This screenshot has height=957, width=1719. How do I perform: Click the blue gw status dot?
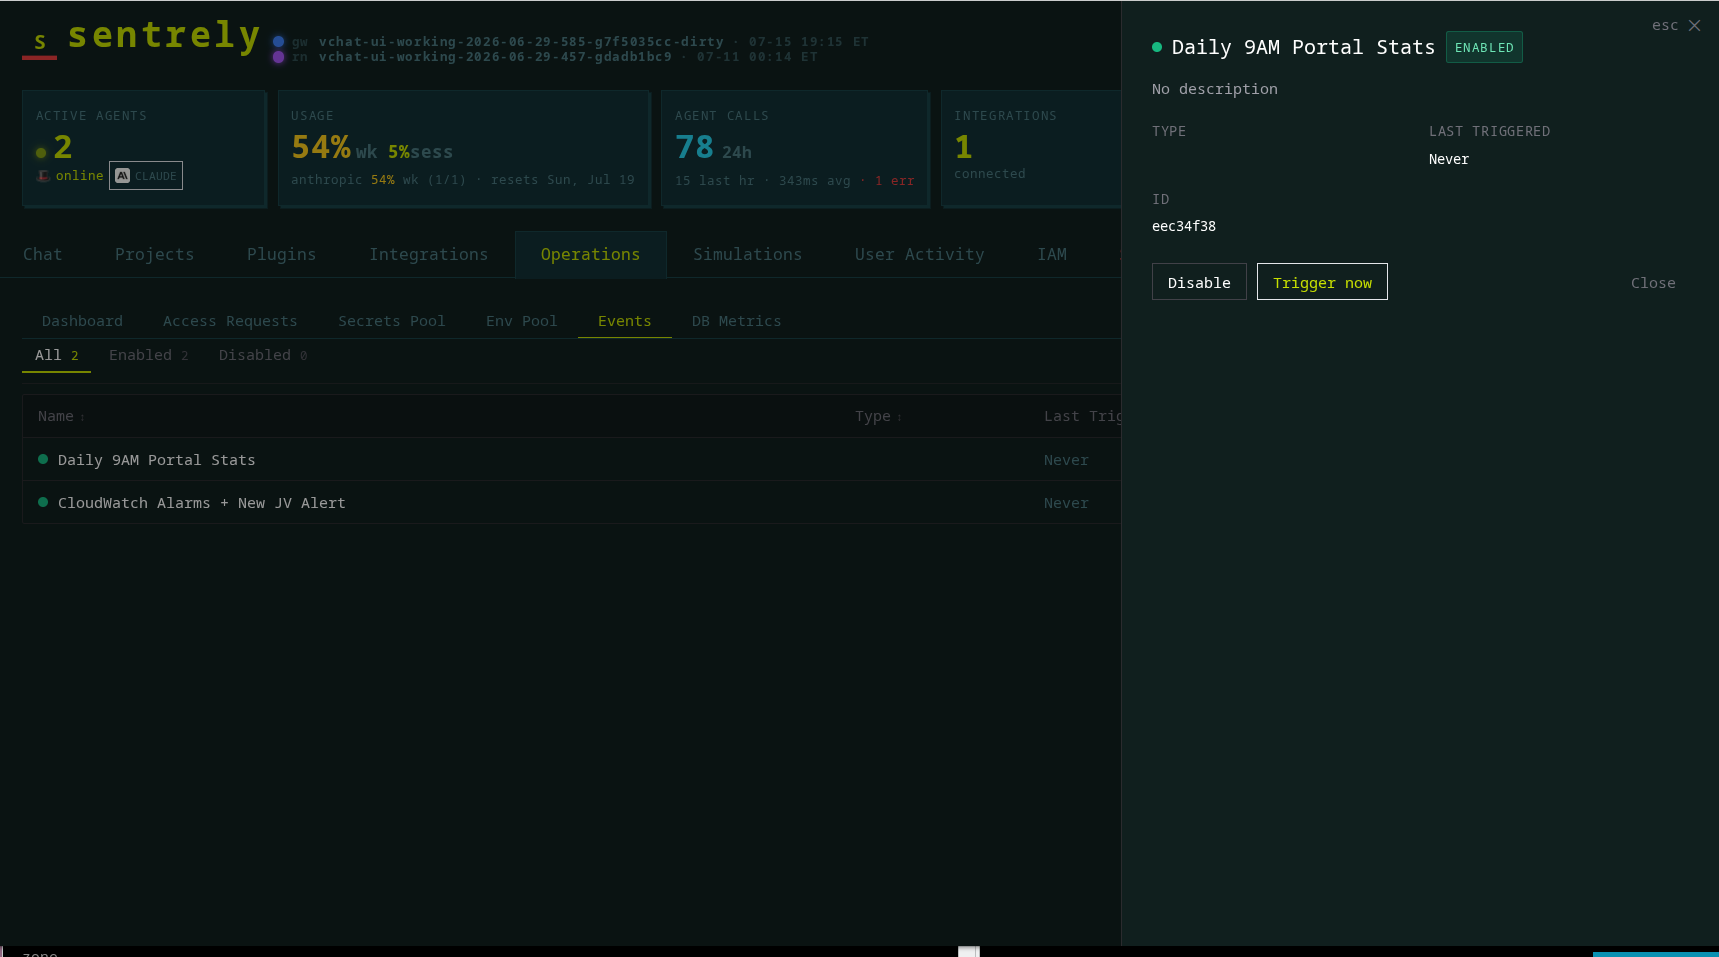tap(279, 42)
